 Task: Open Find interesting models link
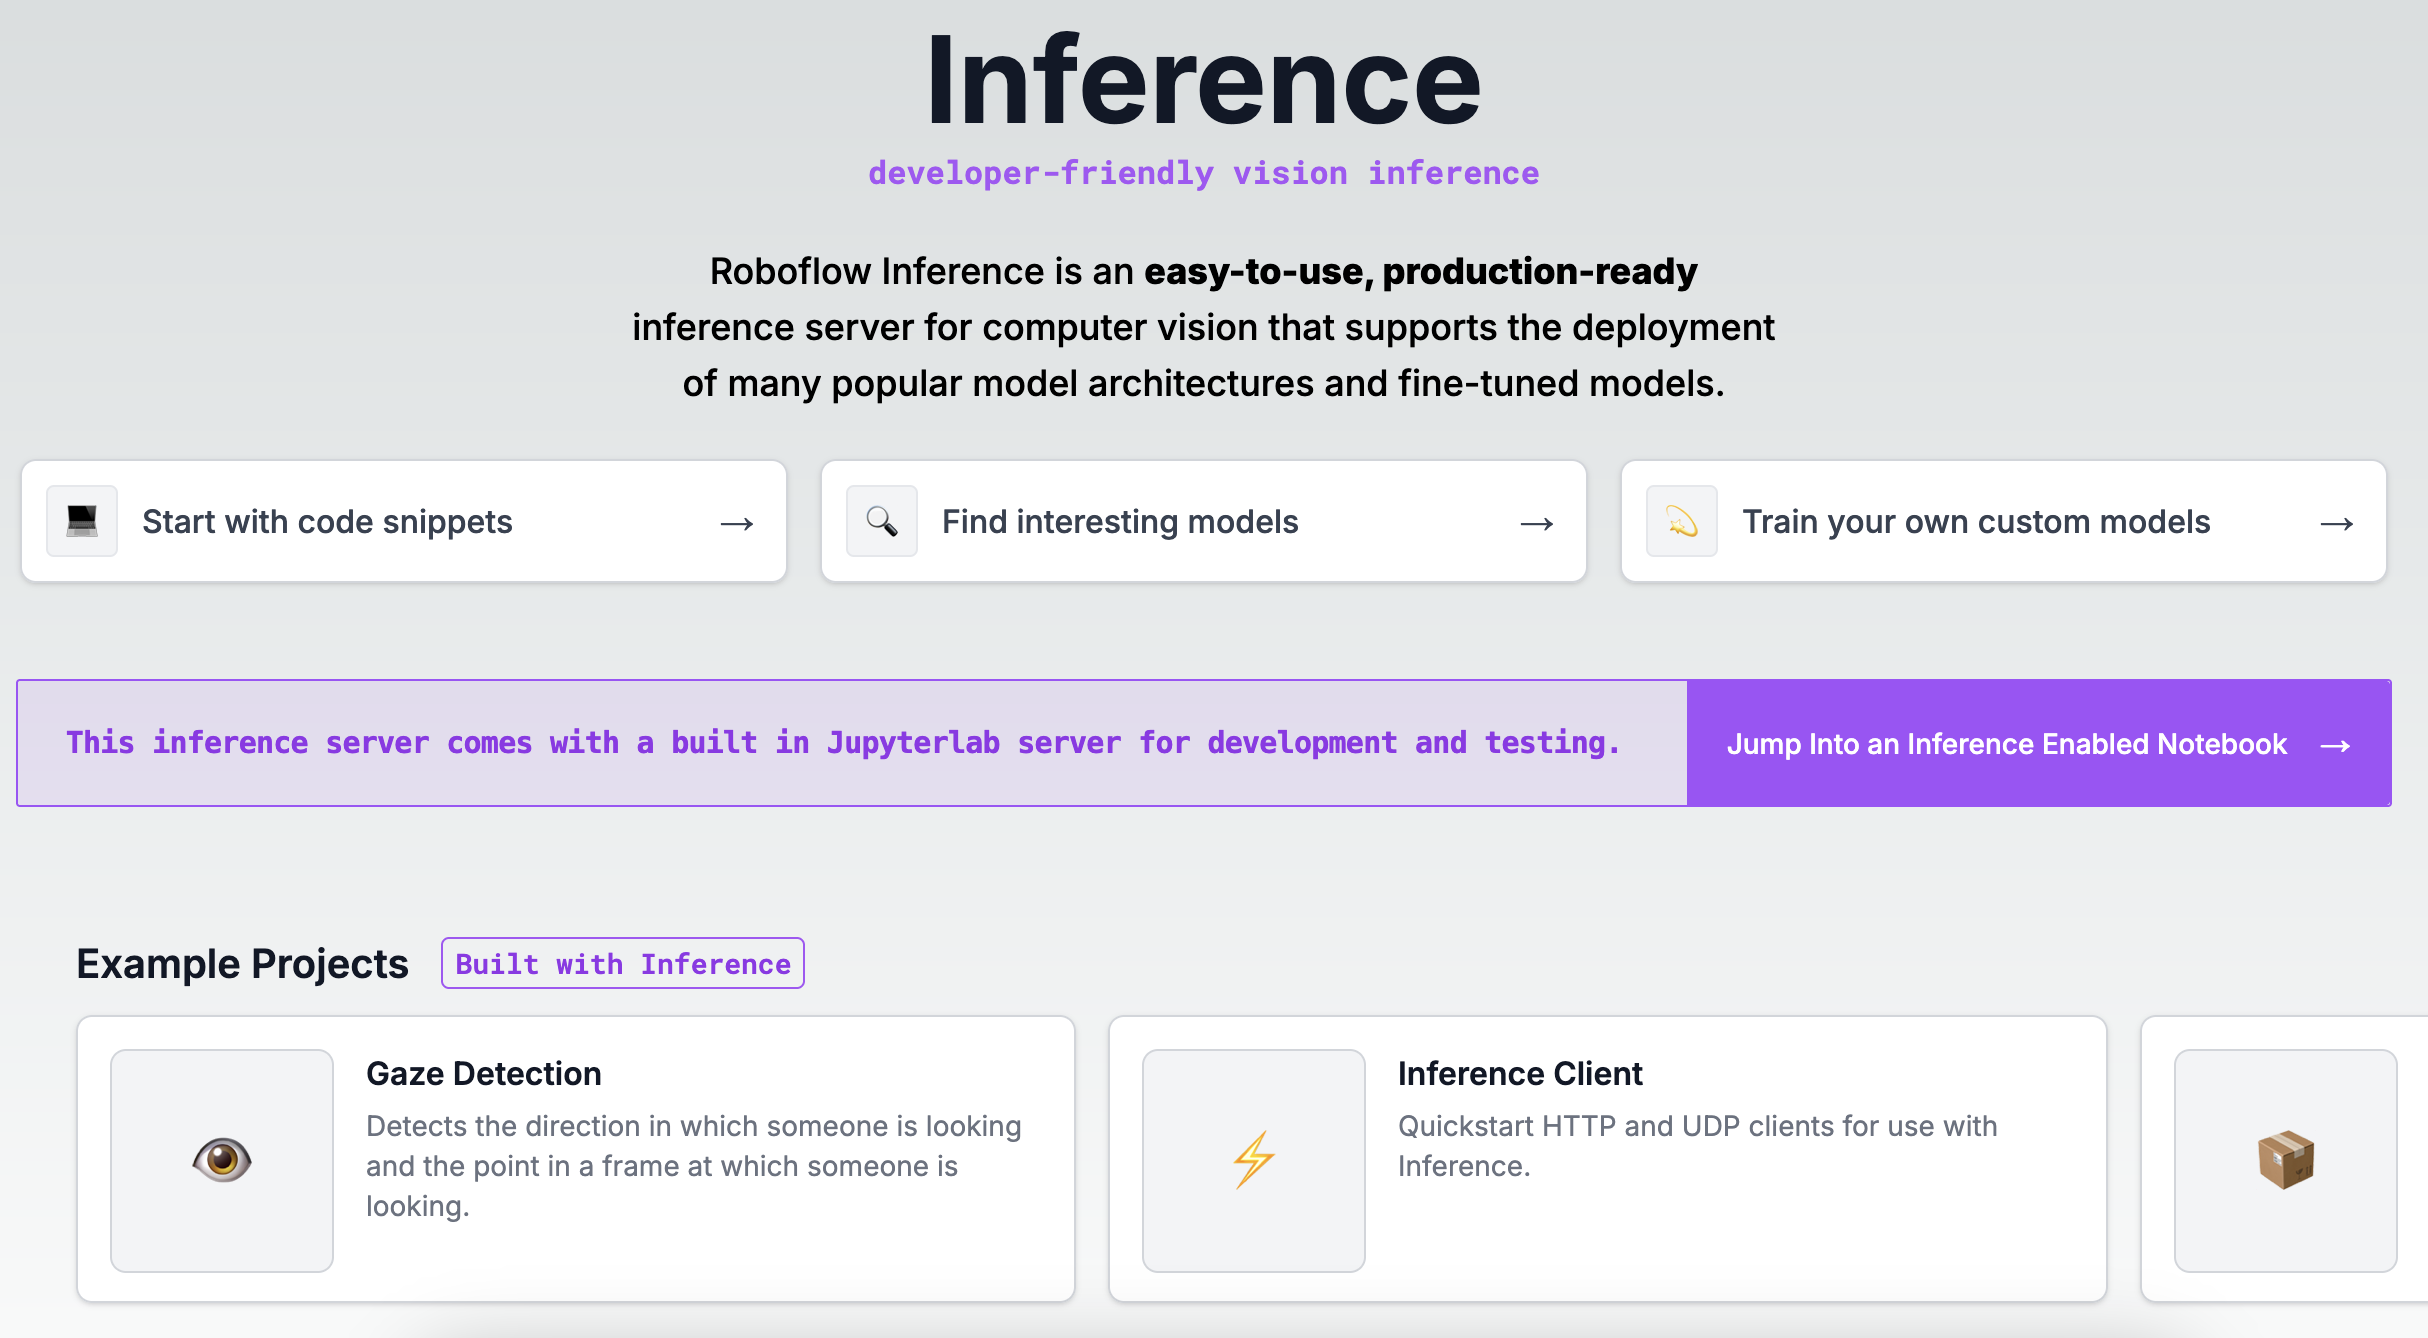pyautogui.click(x=1120, y=522)
